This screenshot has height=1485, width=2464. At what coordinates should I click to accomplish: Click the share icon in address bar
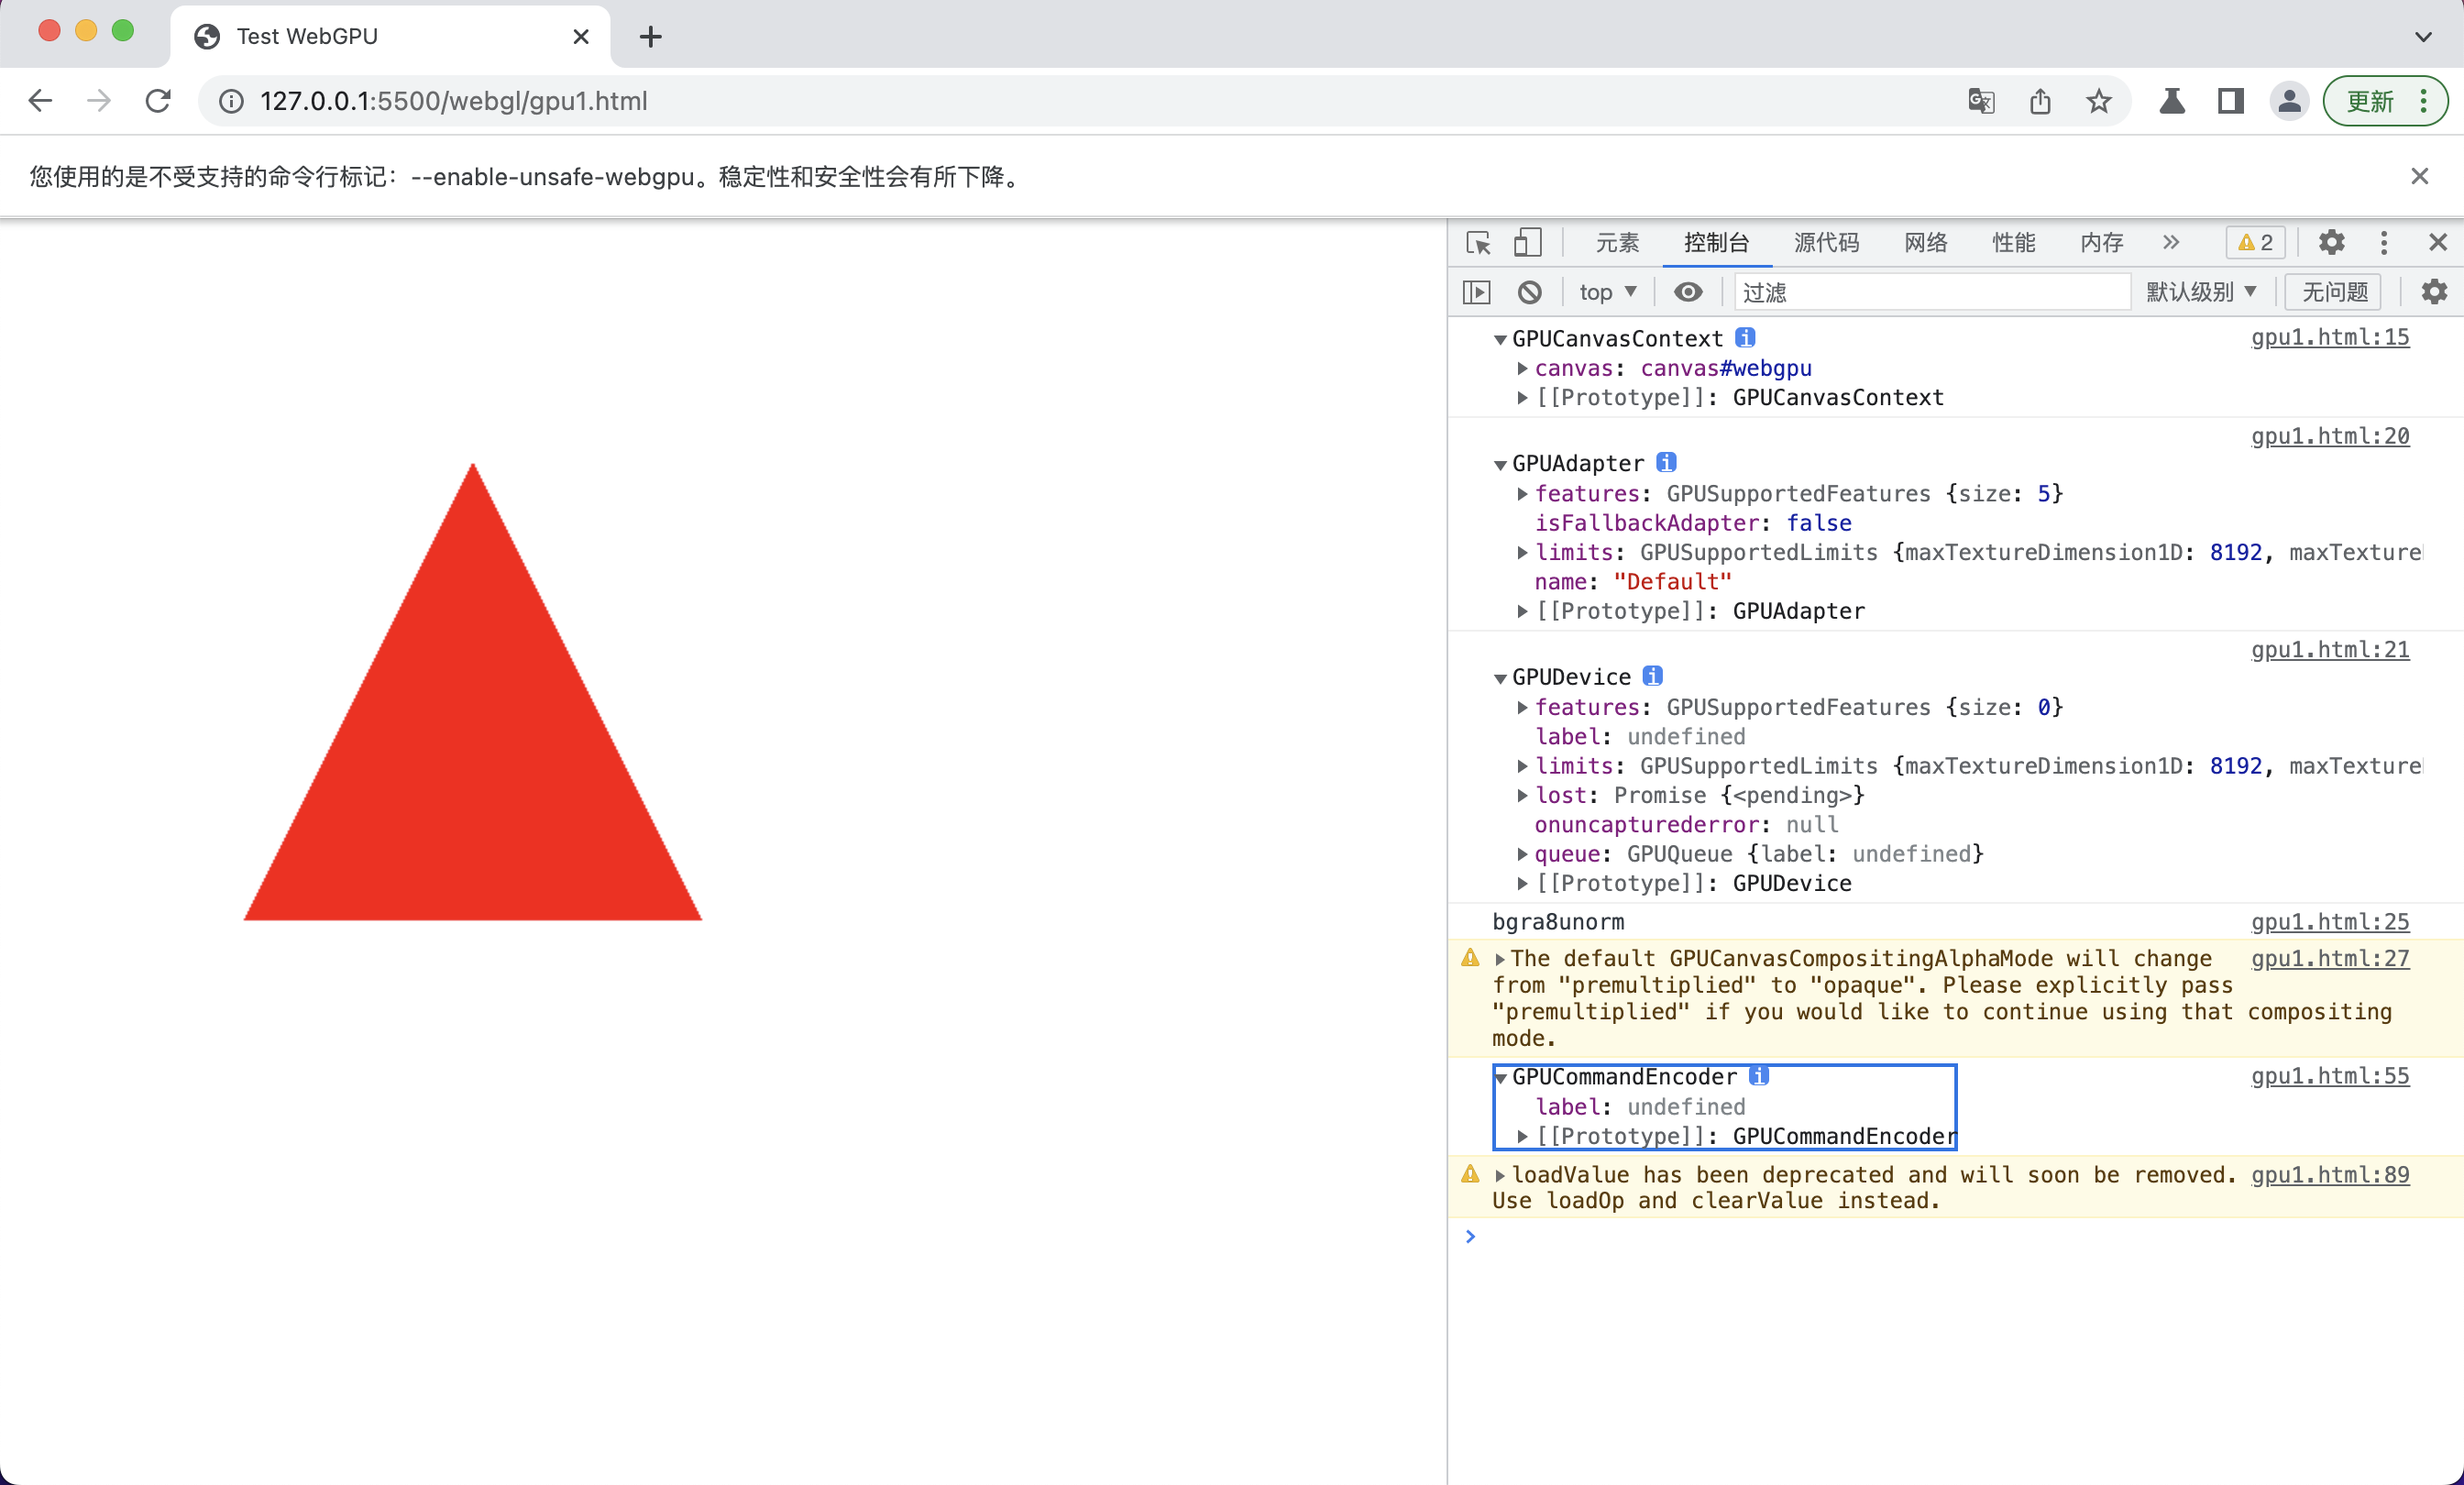pos(2040,101)
